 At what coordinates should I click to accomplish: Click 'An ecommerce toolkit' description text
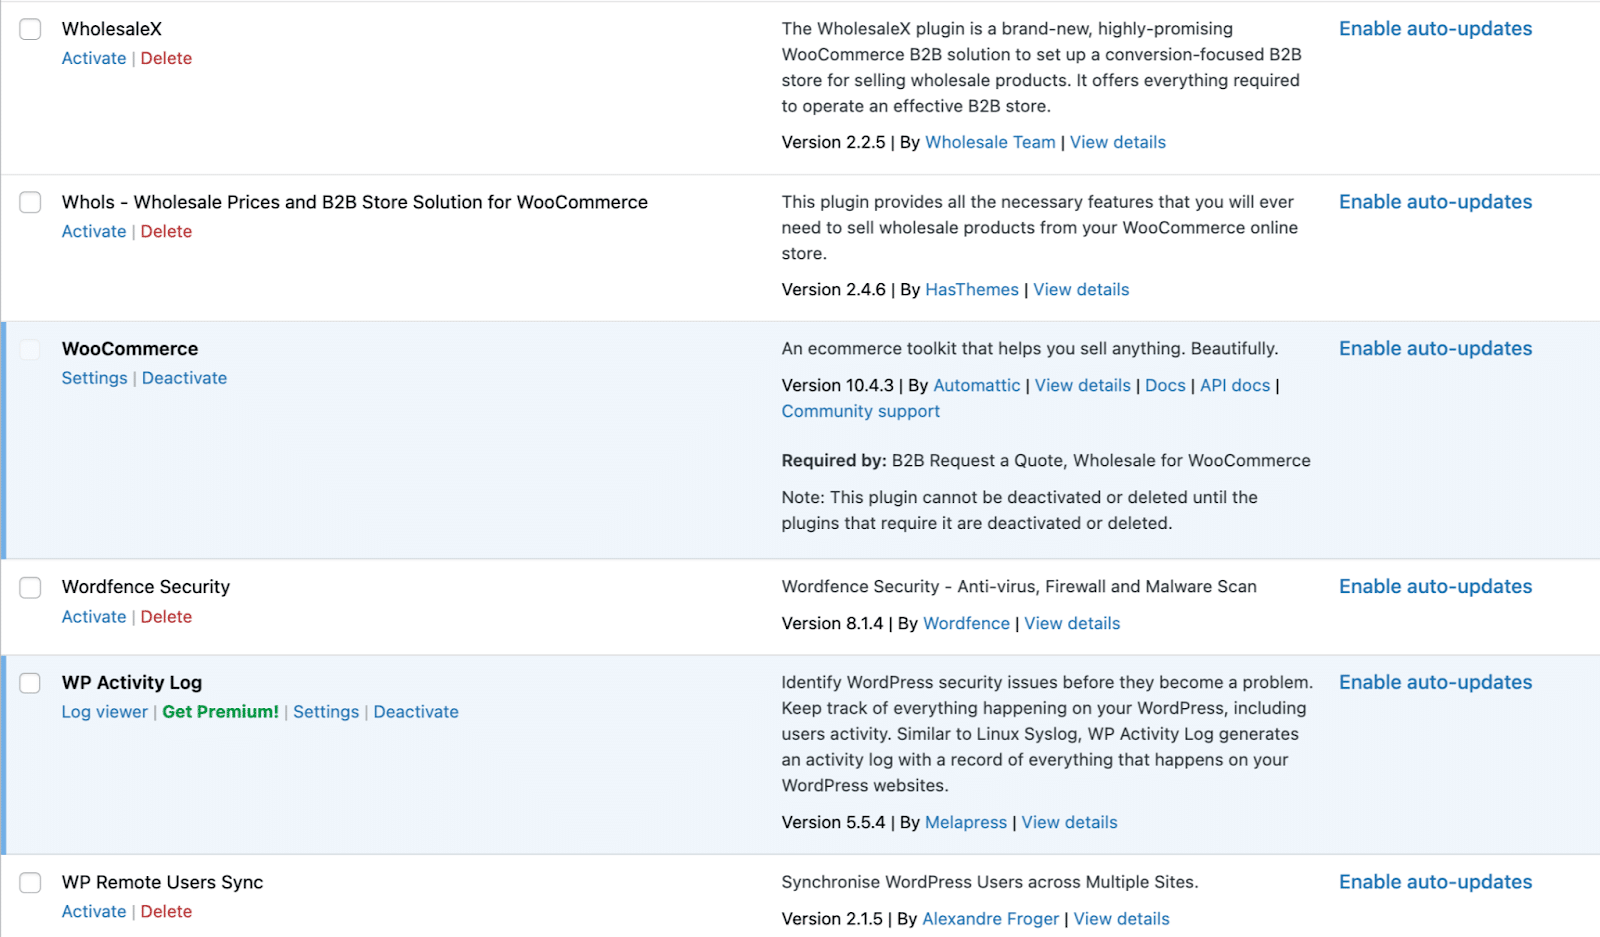point(1030,349)
